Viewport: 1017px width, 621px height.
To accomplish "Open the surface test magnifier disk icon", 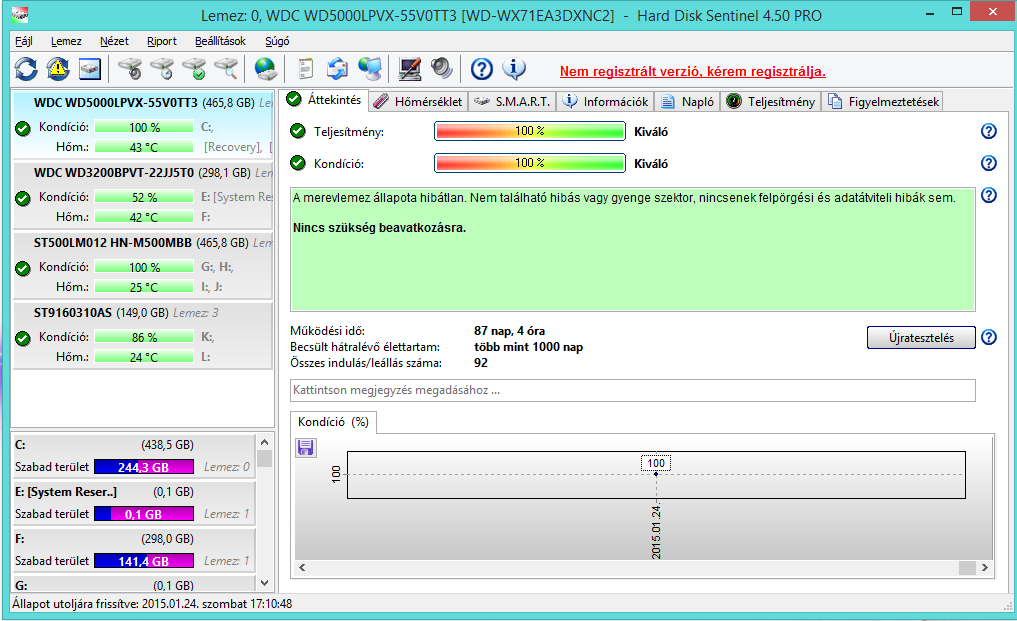I will coord(226,69).
